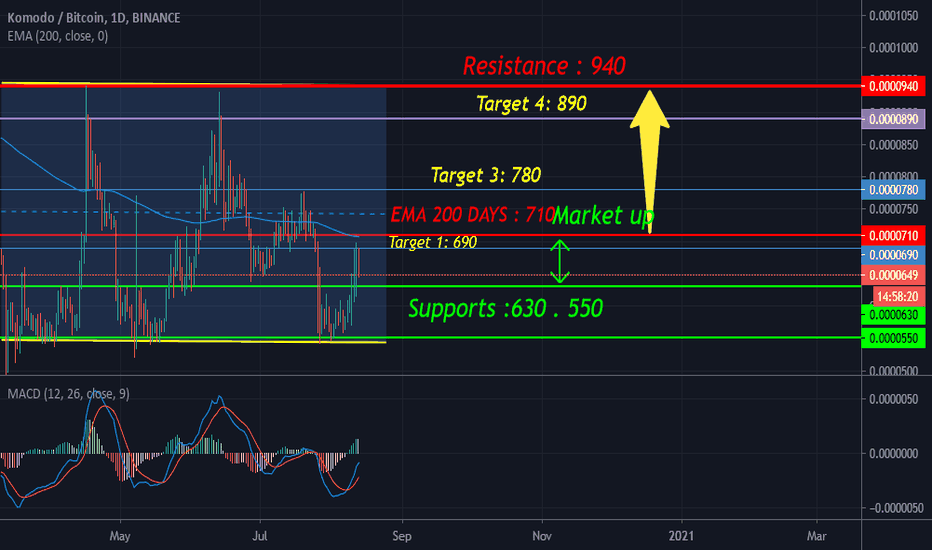This screenshot has height=550, width=932.
Task: Click the Sep label on time axis
Action: point(402,536)
